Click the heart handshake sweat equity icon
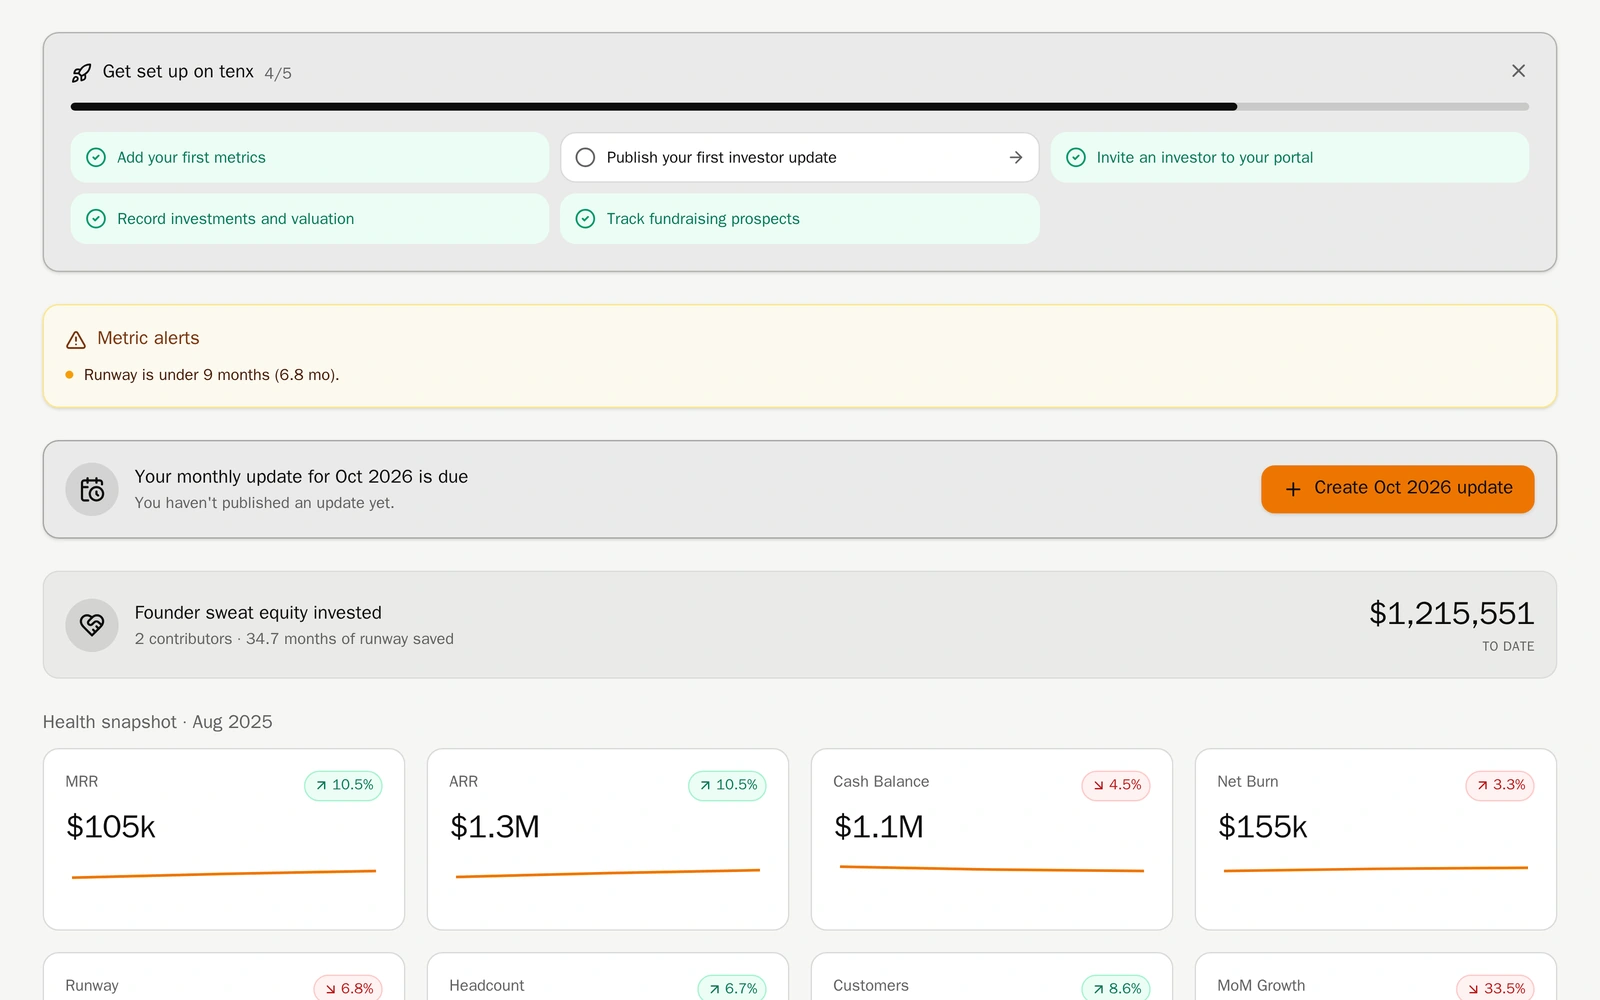1600x1000 pixels. (92, 625)
